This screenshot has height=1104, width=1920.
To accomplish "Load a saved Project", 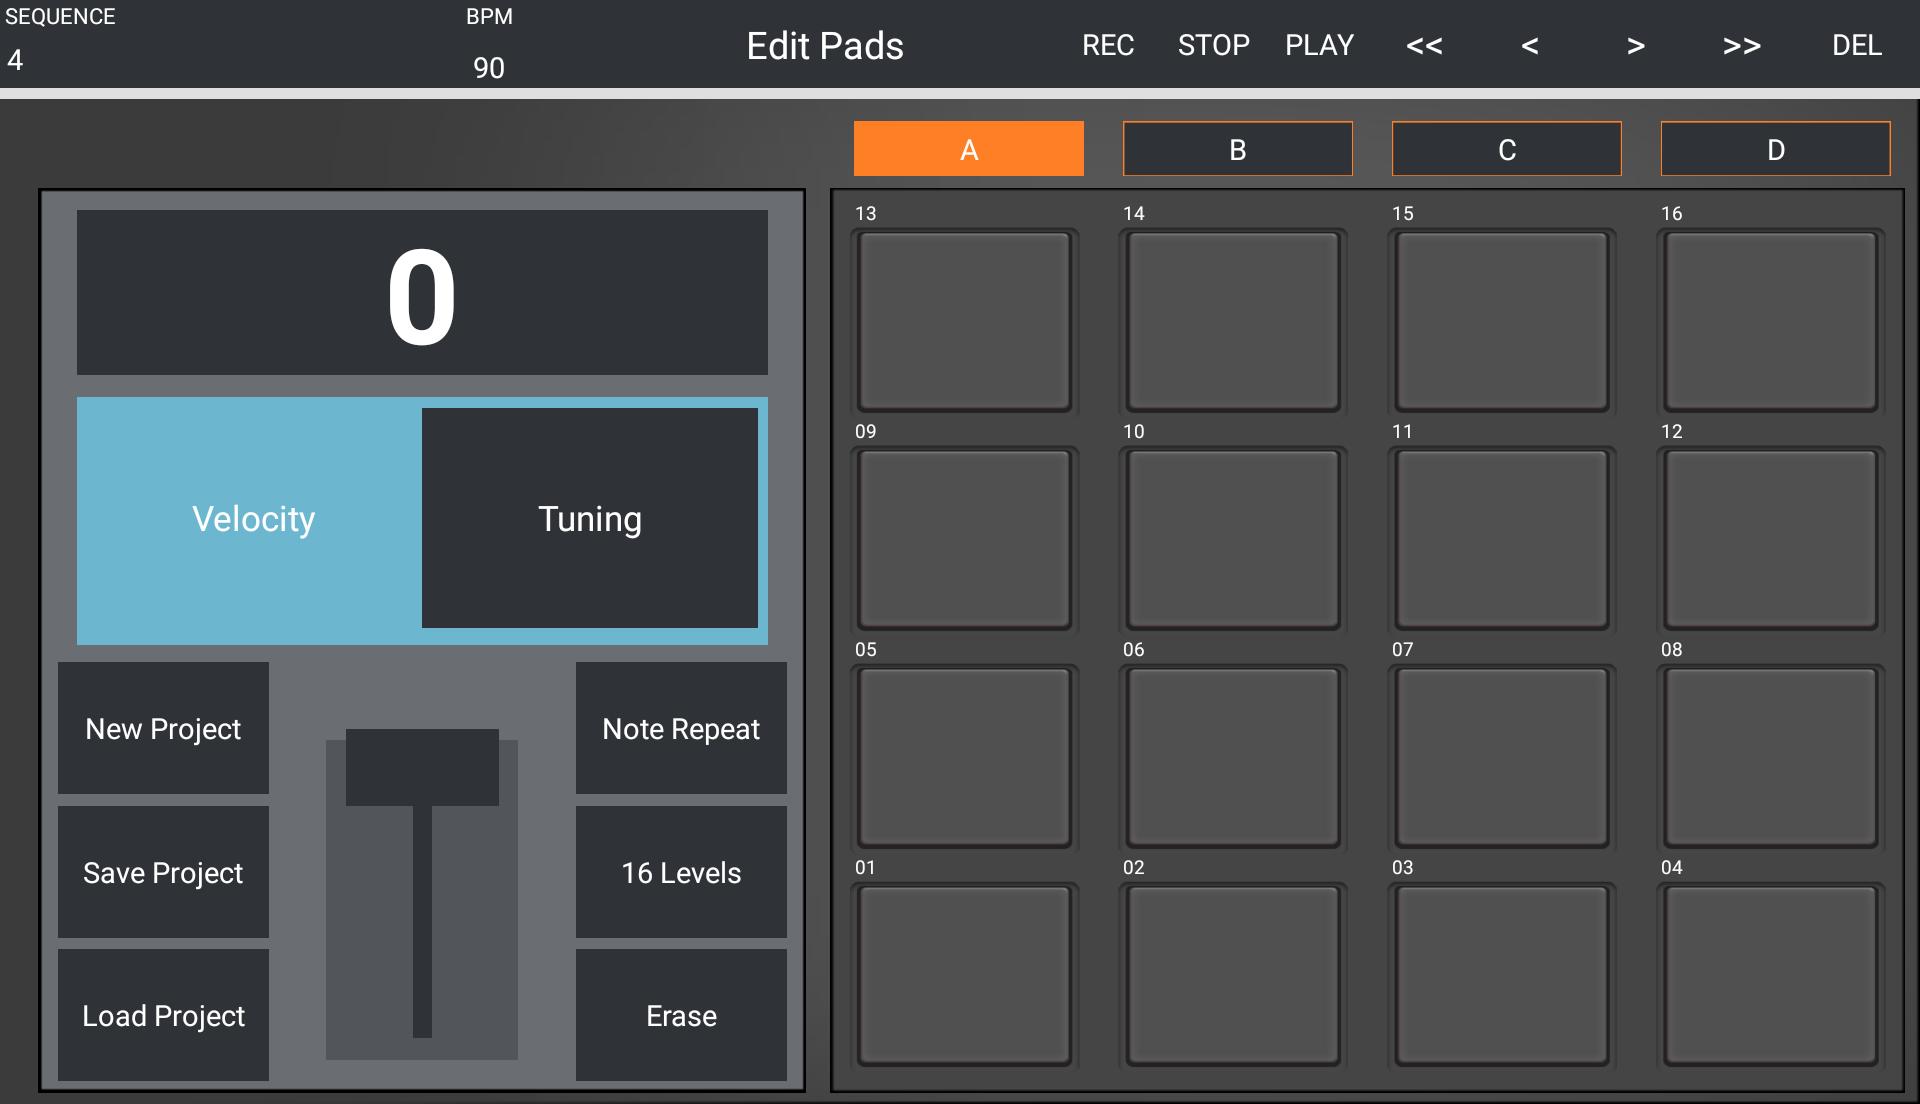I will pos(163,1015).
